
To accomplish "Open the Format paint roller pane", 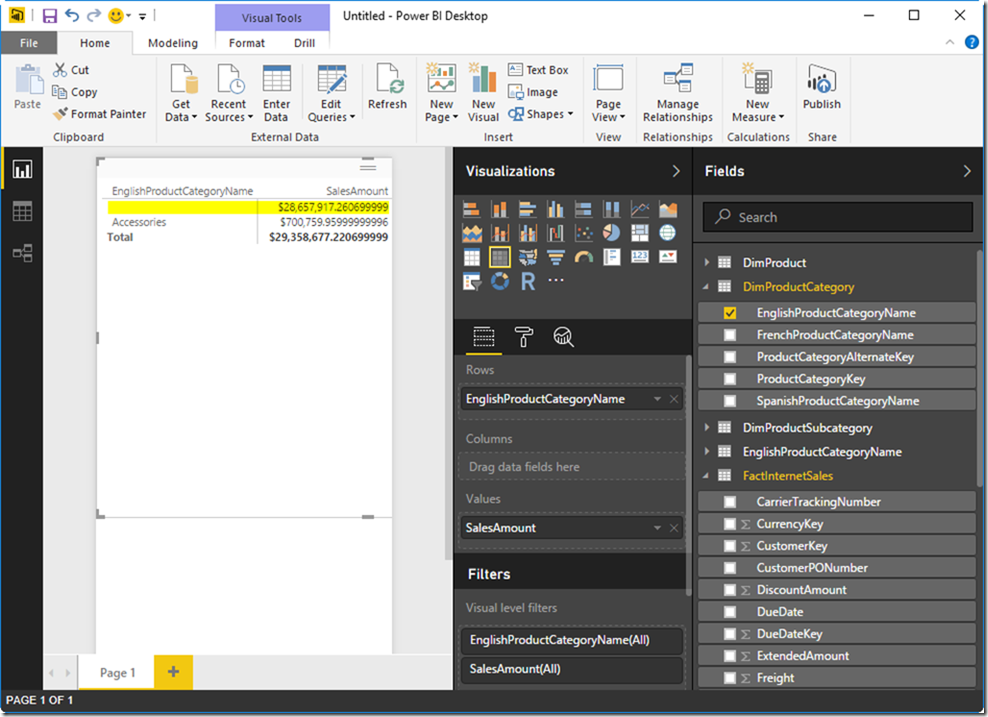I will 523,337.
